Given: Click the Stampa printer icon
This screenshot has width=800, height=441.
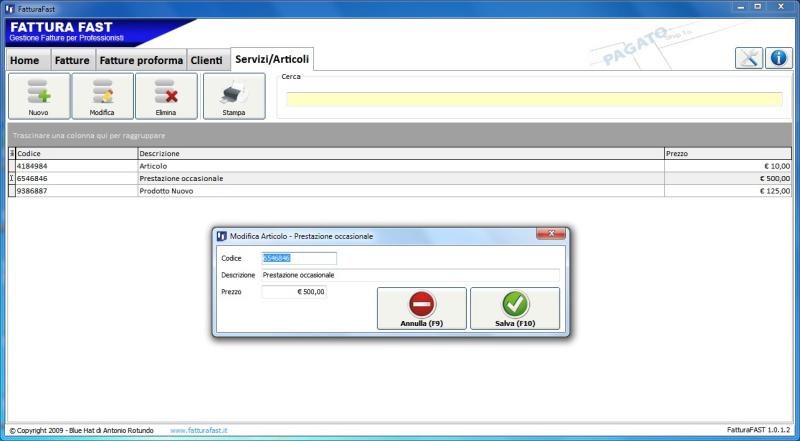Looking at the screenshot, I should coord(233,94).
